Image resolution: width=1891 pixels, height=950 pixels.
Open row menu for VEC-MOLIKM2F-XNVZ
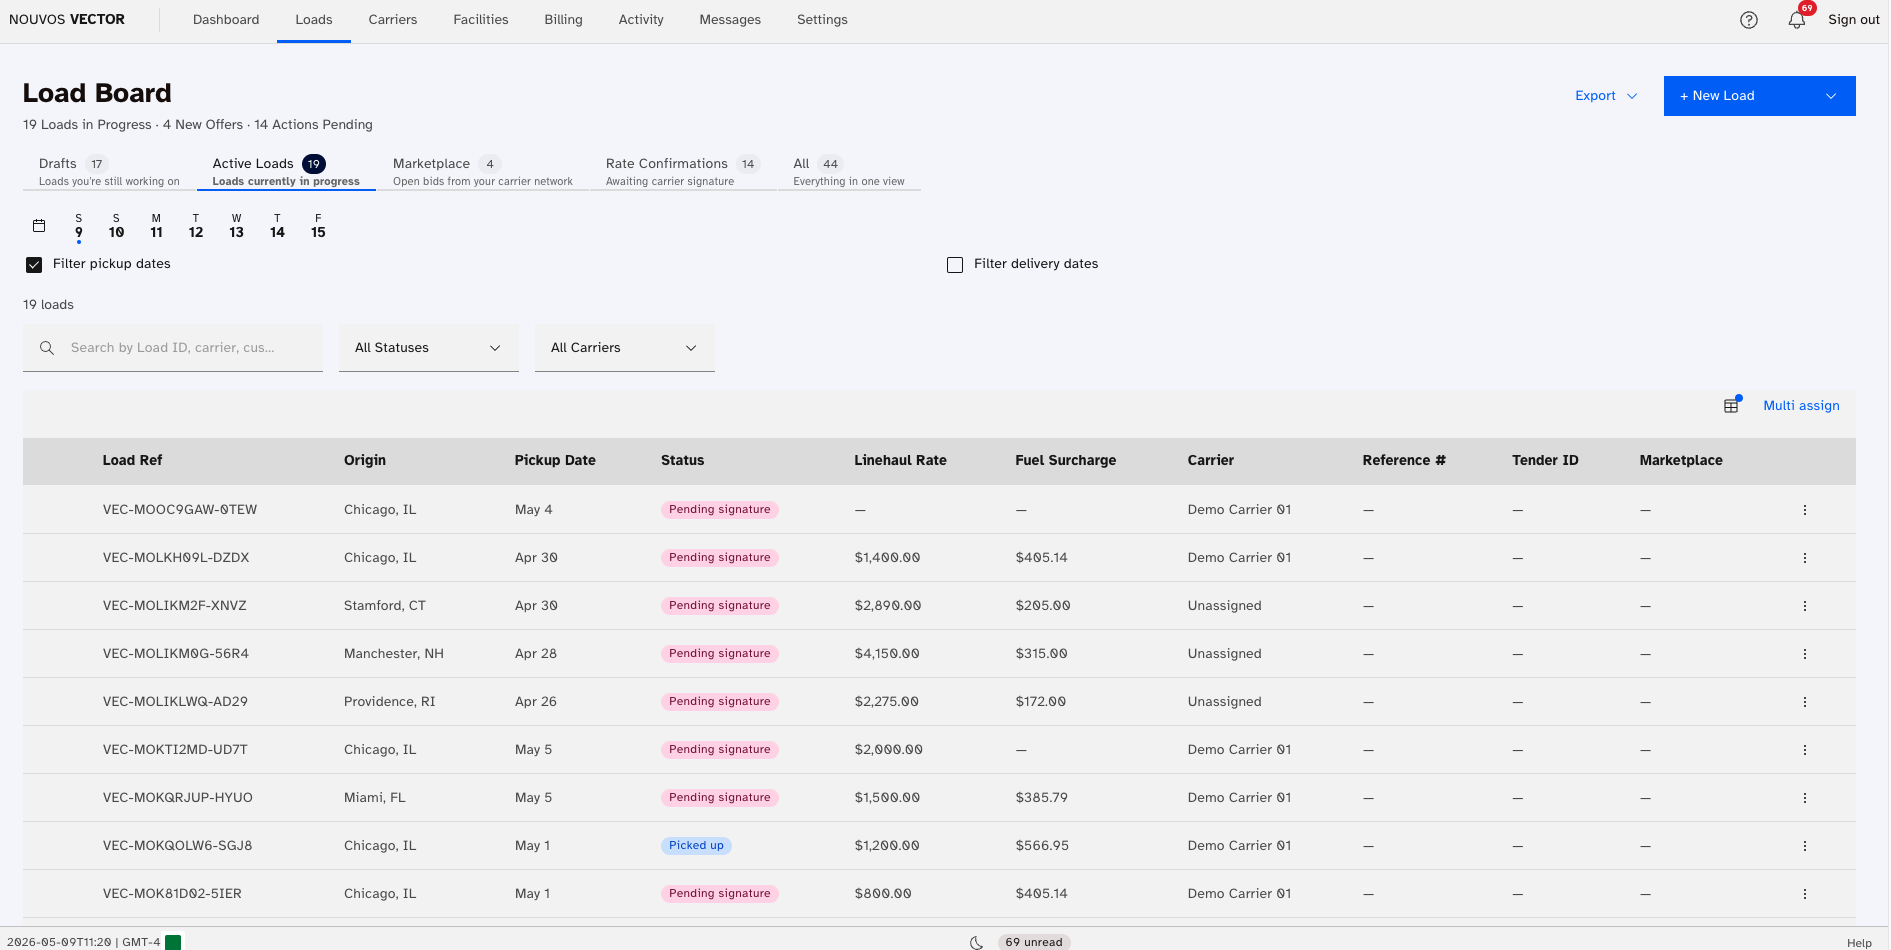(x=1805, y=606)
